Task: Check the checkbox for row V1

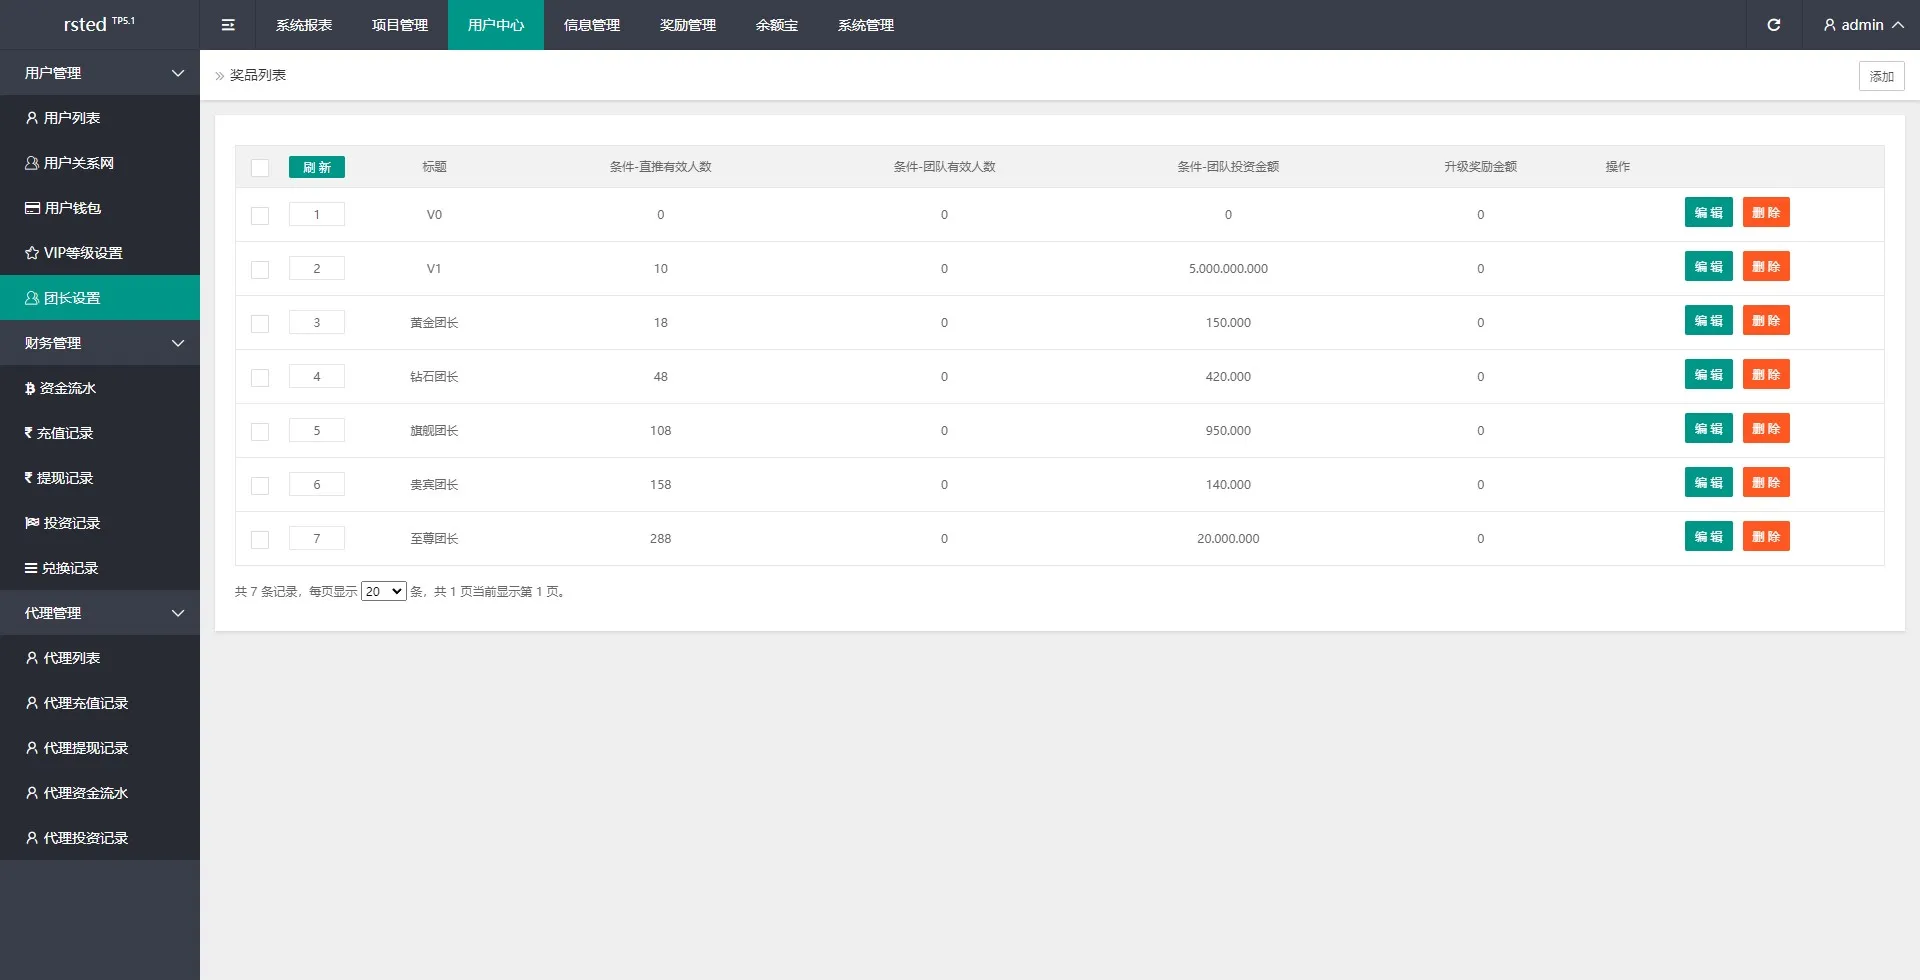Action: tap(260, 270)
